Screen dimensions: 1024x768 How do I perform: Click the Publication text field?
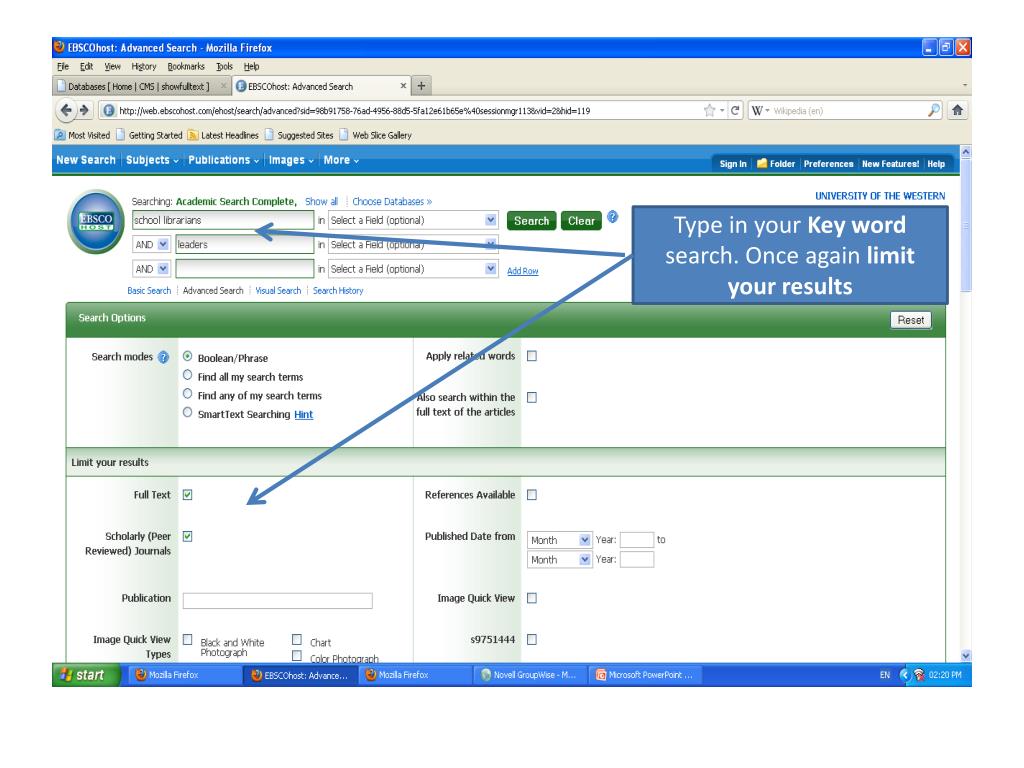278,601
